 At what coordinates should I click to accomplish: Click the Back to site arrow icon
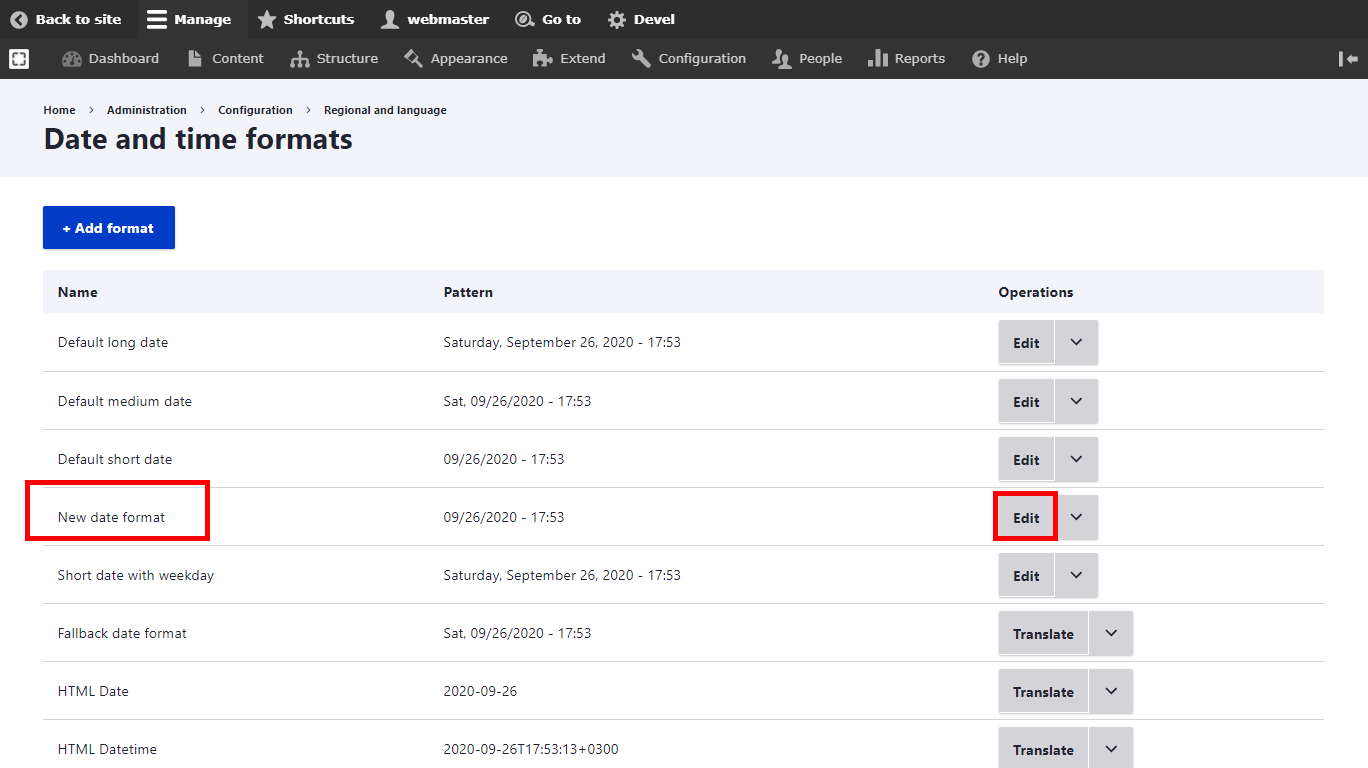point(19,19)
